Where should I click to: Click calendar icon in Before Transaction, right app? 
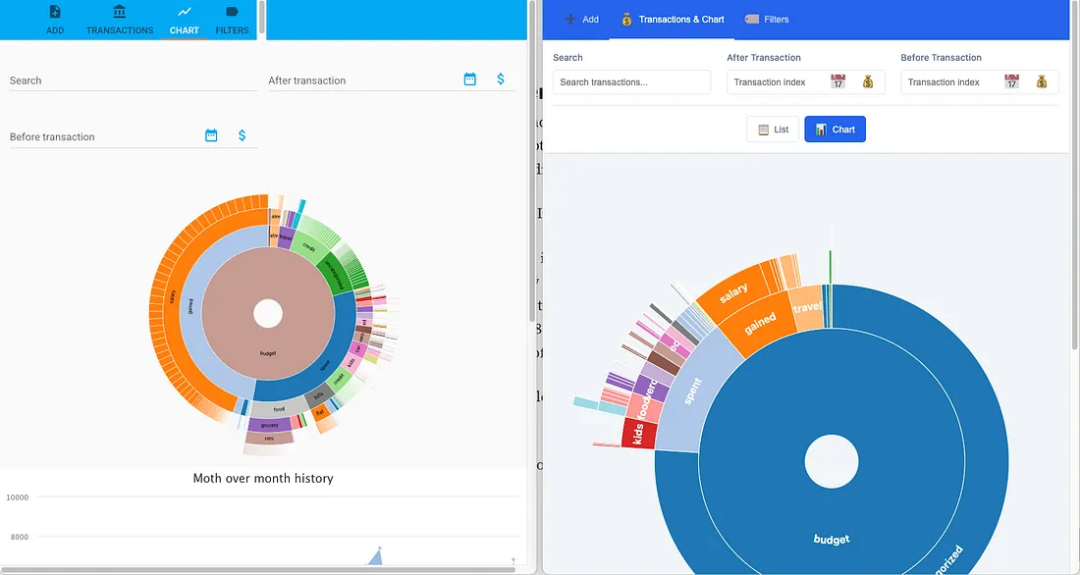click(x=1011, y=82)
